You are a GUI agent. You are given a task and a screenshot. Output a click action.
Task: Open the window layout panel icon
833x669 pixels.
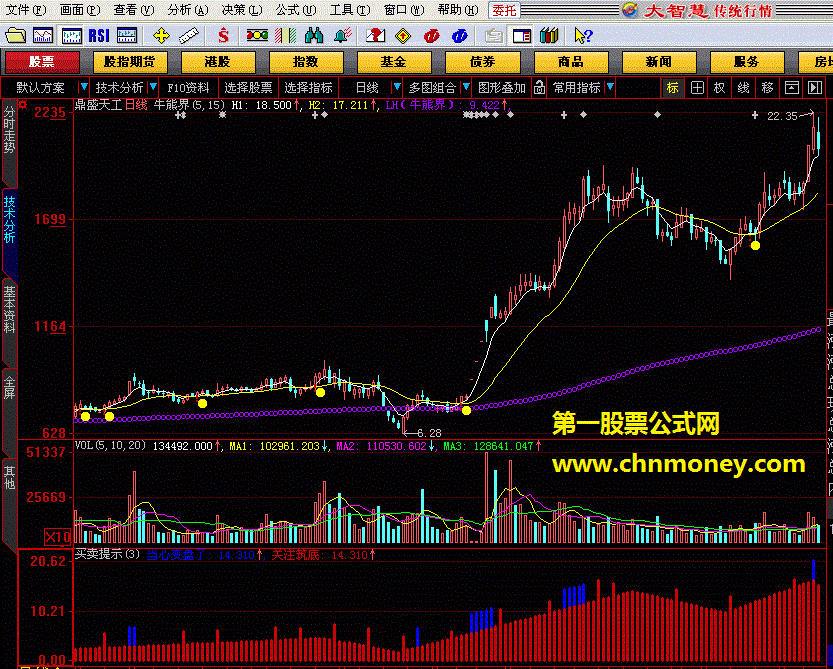click(x=522, y=36)
